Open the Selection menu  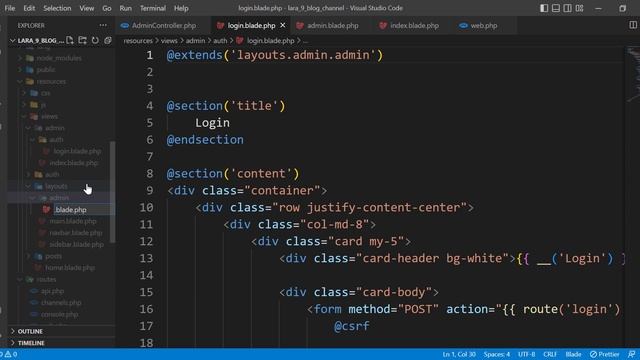57,8
